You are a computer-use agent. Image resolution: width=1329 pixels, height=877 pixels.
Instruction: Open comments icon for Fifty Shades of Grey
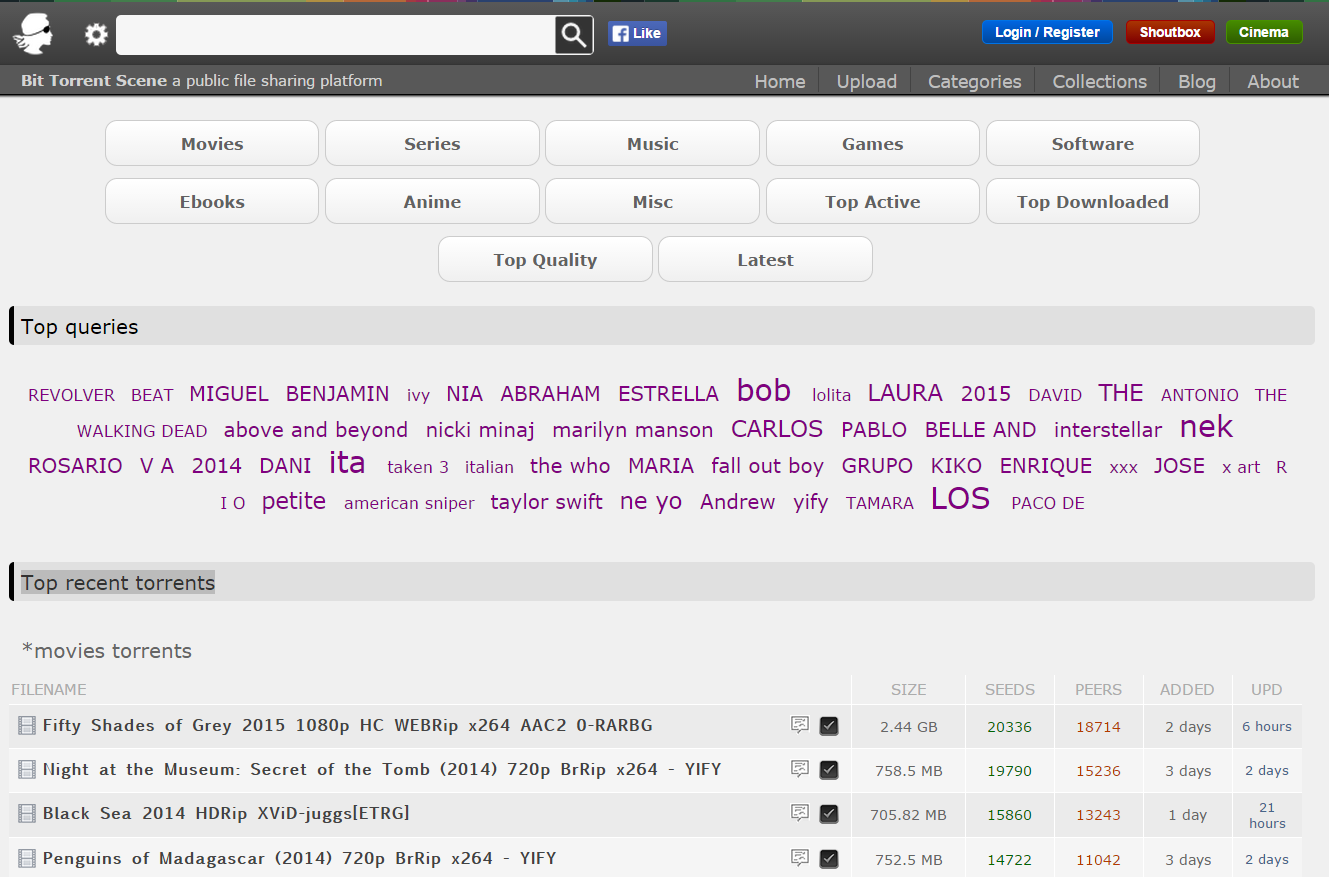pyautogui.click(x=800, y=725)
